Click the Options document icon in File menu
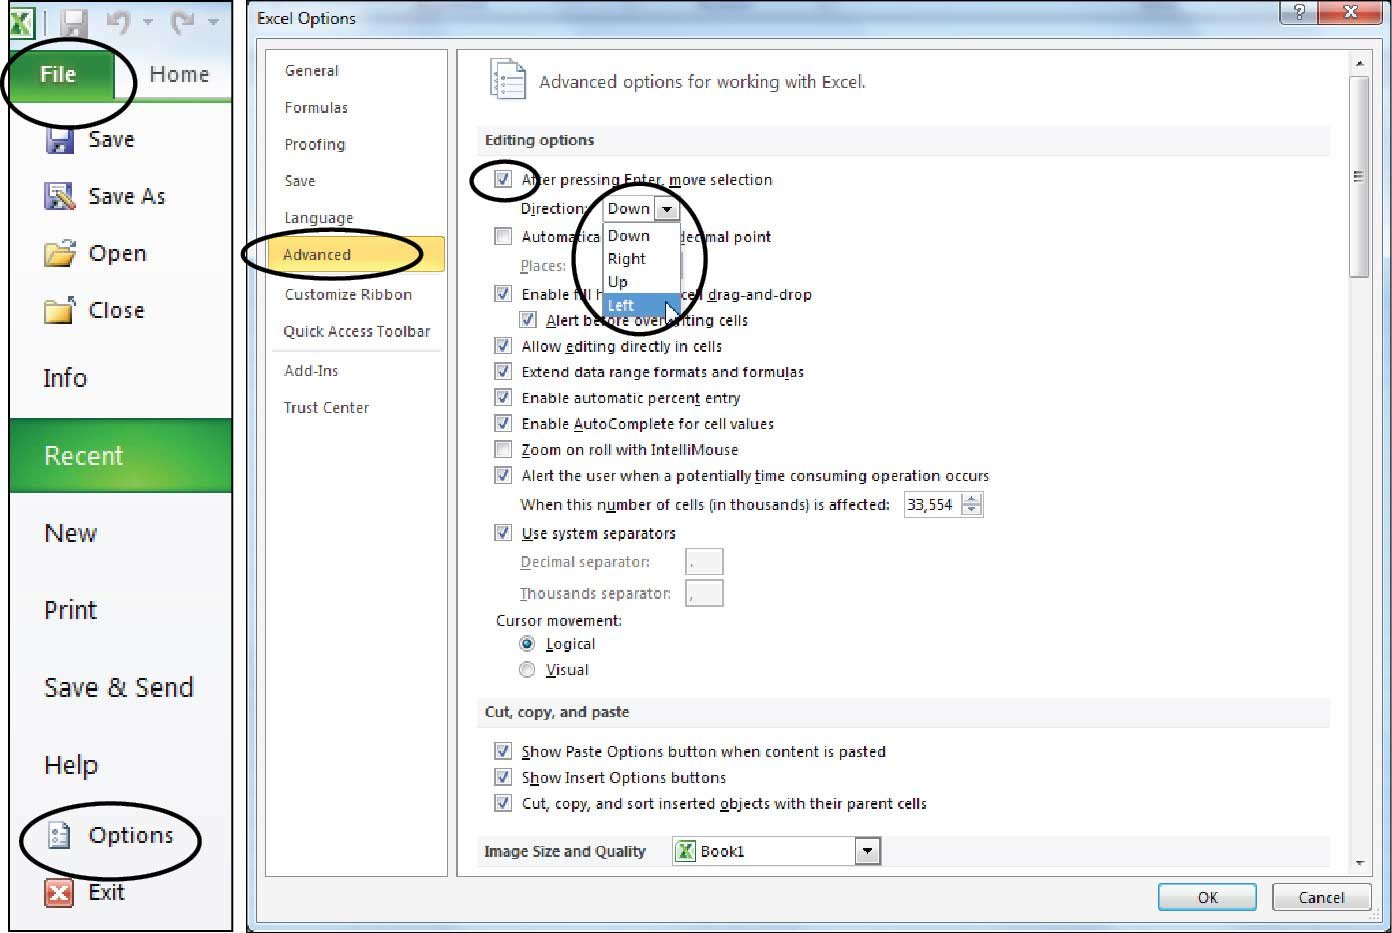Image resolution: width=1392 pixels, height=933 pixels. pos(60,835)
